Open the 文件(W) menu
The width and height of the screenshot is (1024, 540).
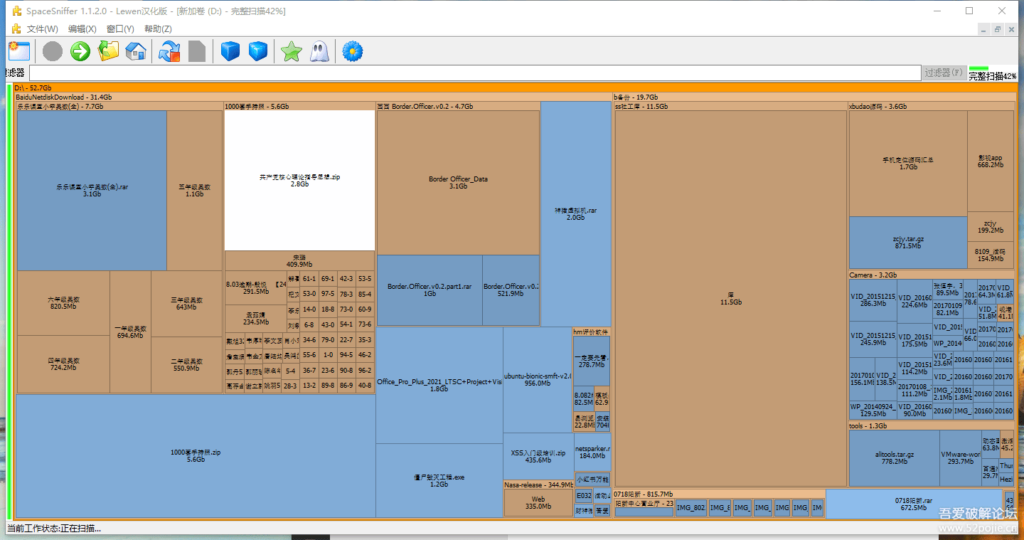(x=43, y=29)
